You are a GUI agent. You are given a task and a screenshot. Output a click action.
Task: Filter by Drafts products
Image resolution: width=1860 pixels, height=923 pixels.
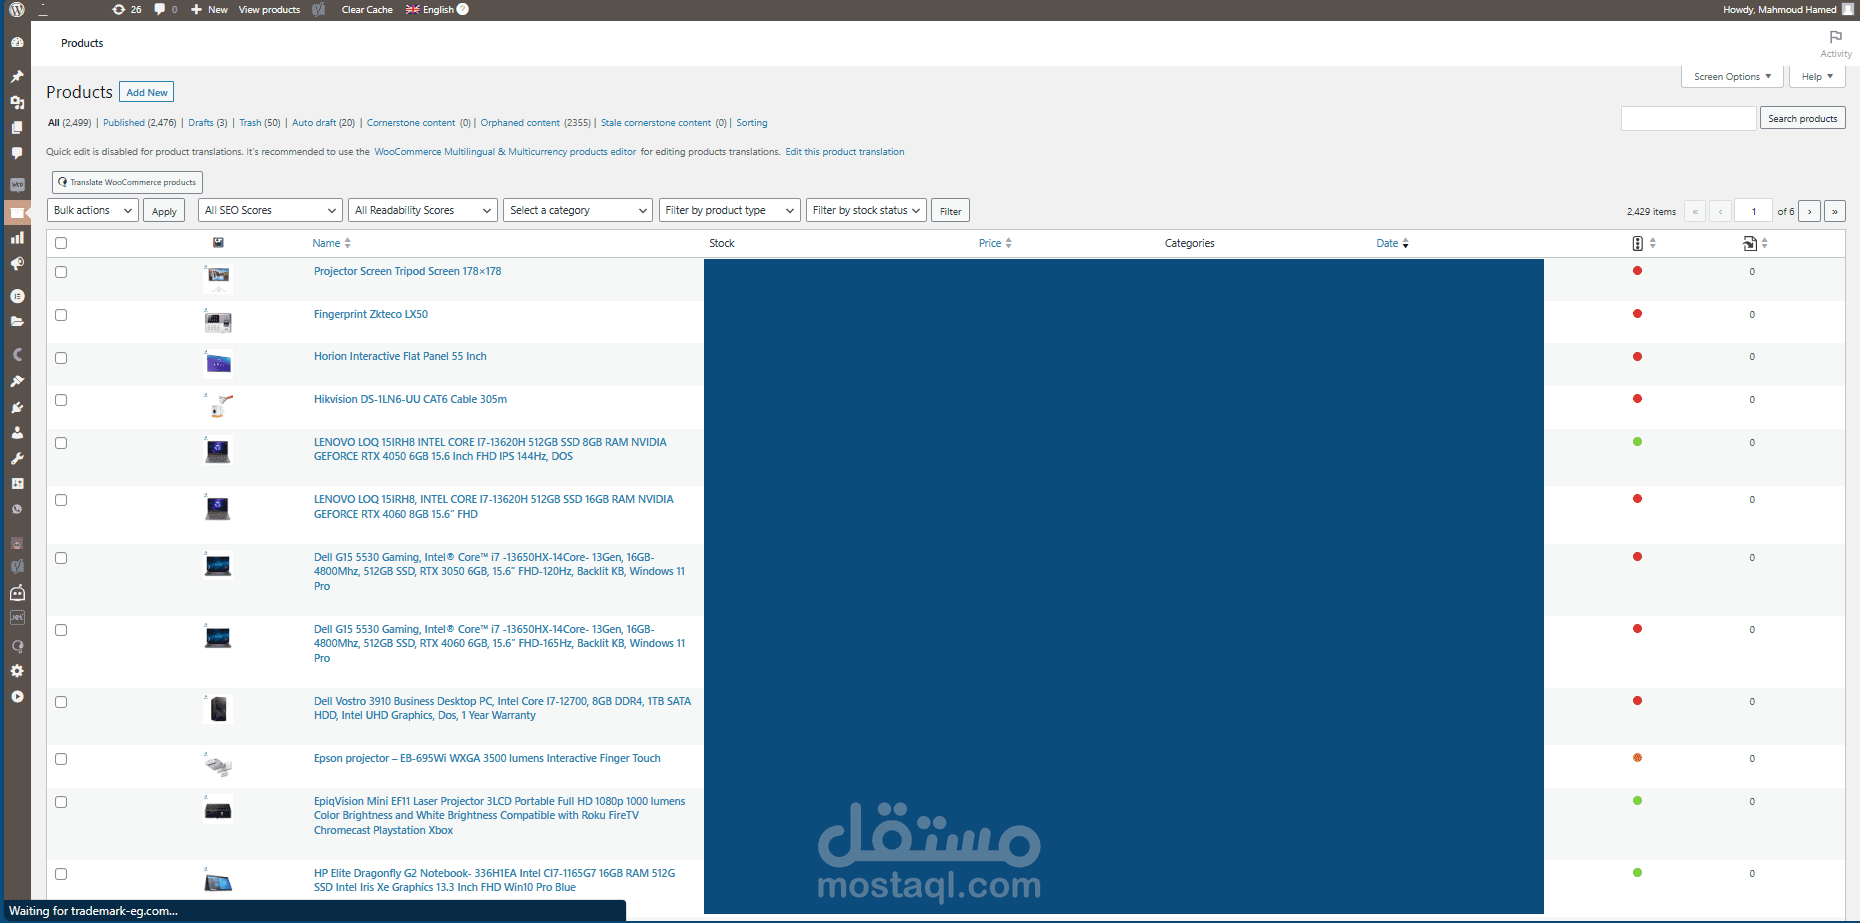(x=208, y=123)
